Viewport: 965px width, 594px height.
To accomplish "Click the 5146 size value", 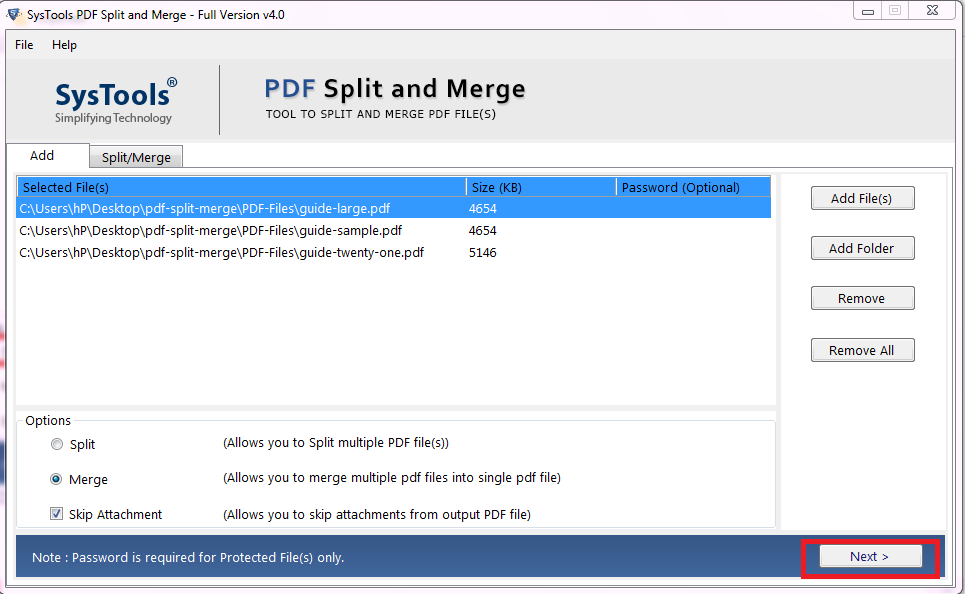I will coord(482,252).
